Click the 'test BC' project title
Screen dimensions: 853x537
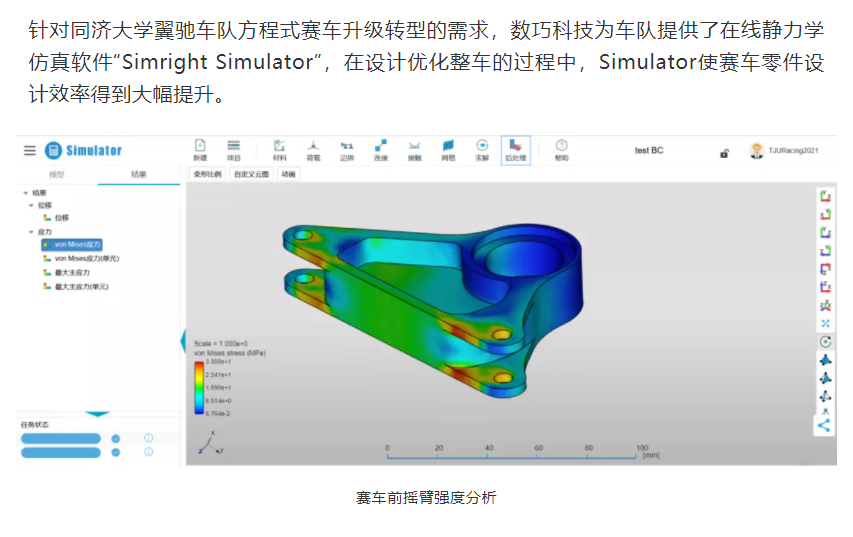point(648,151)
